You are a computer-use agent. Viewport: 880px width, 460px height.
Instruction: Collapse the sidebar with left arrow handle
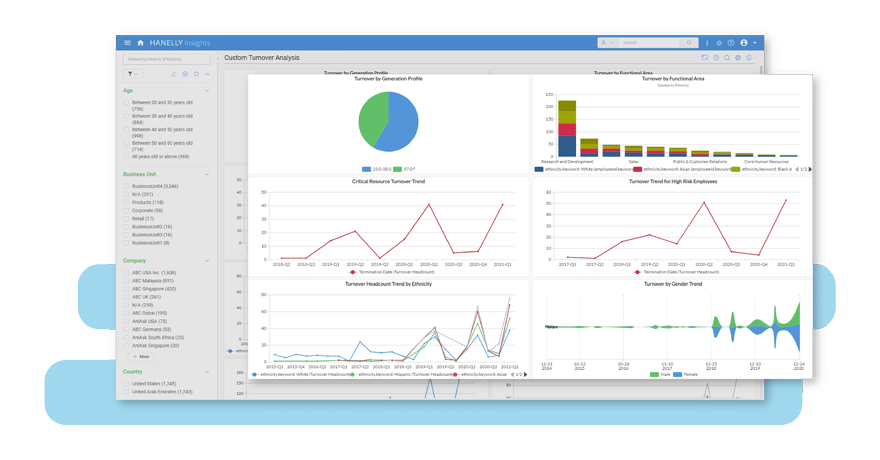click(218, 58)
